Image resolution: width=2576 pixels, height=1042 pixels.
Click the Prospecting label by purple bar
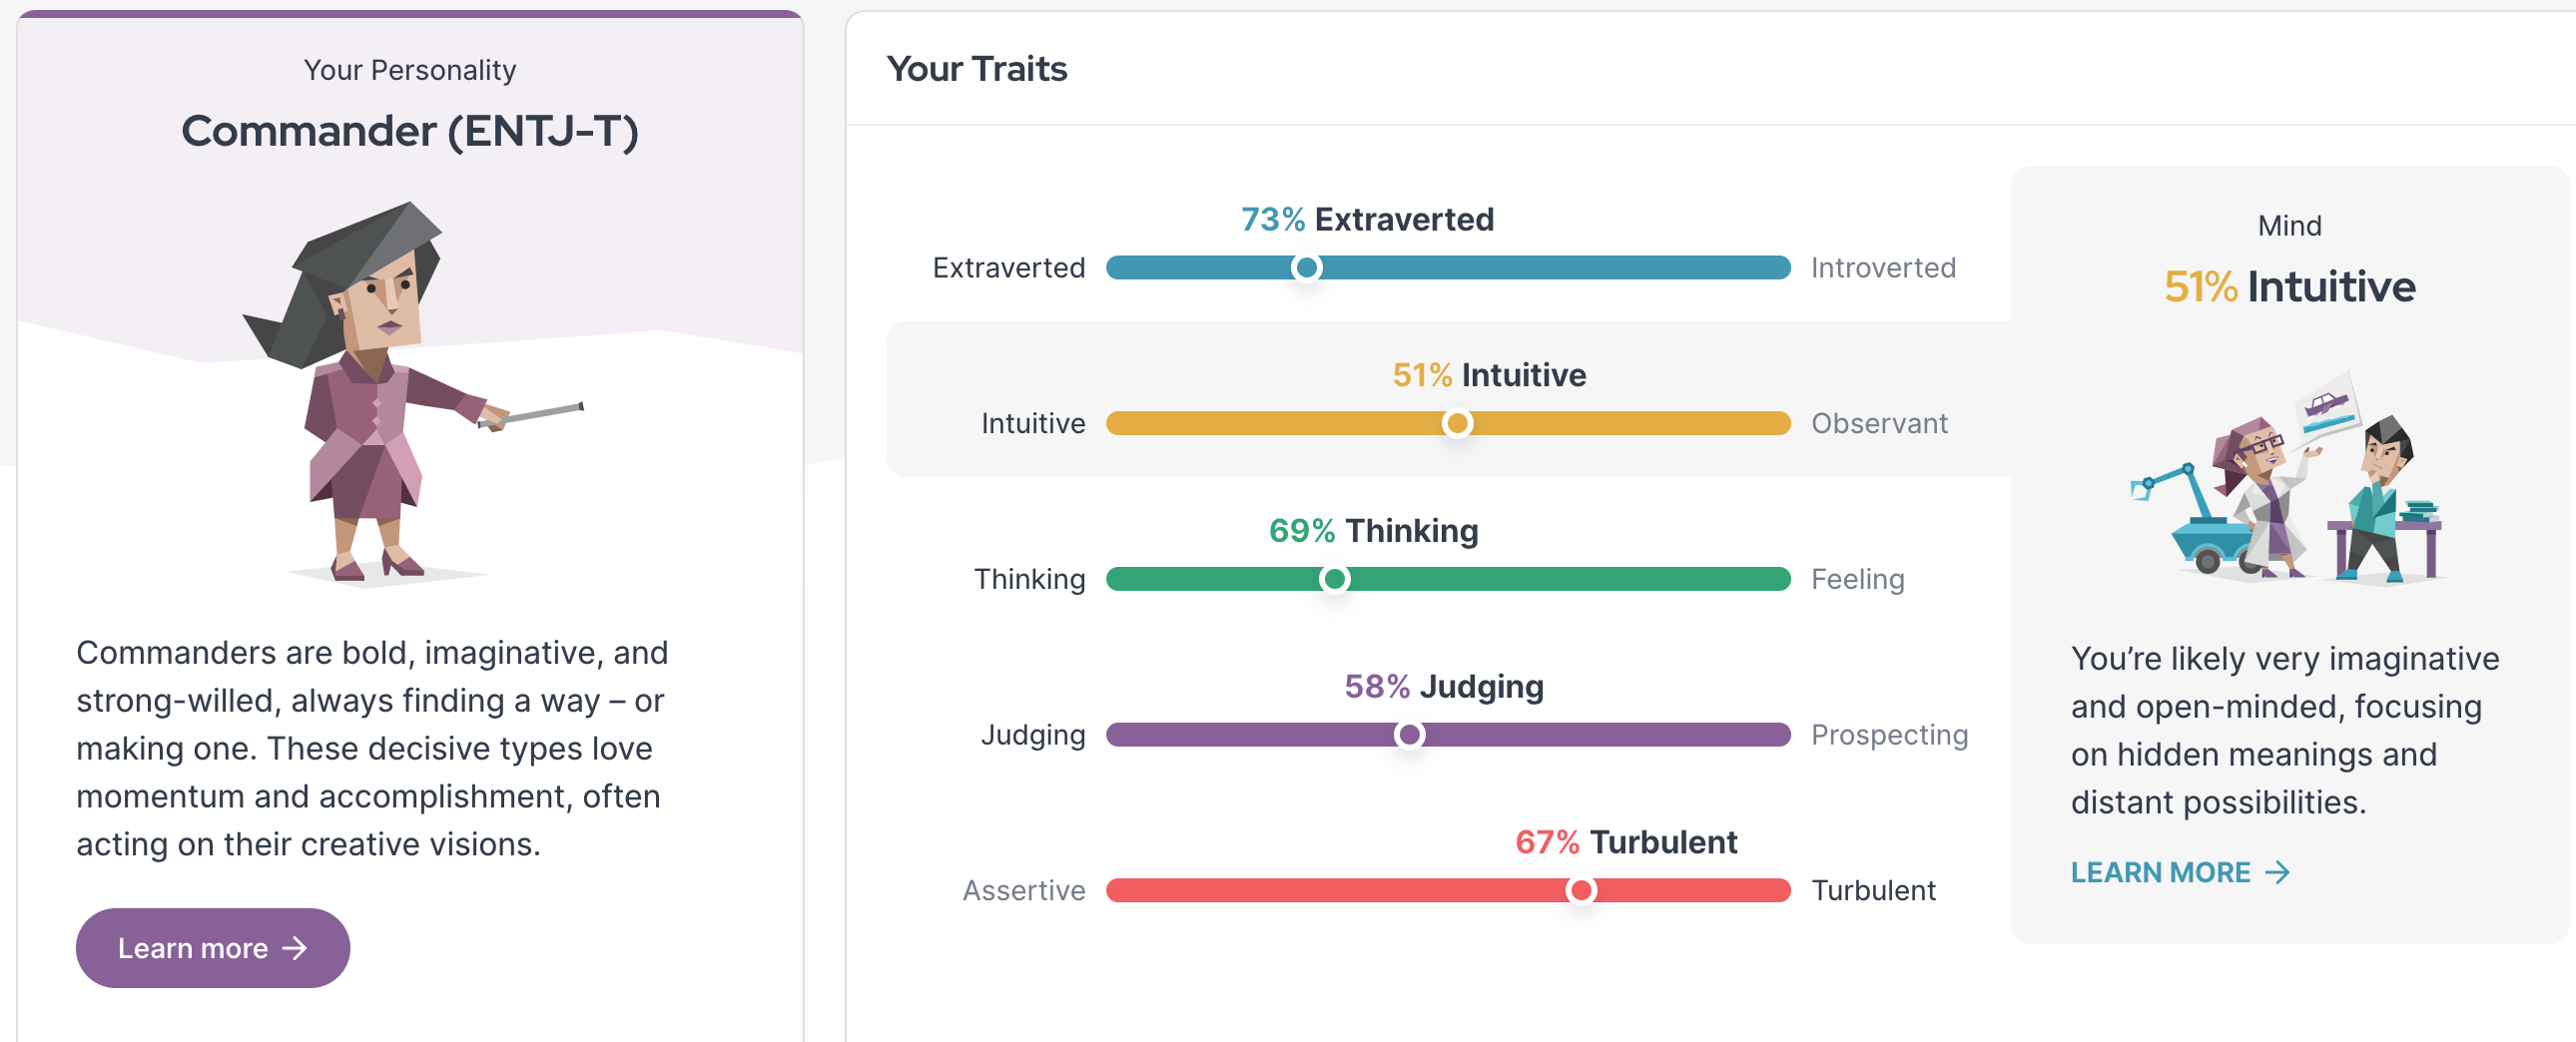[x=1889, y=734]
